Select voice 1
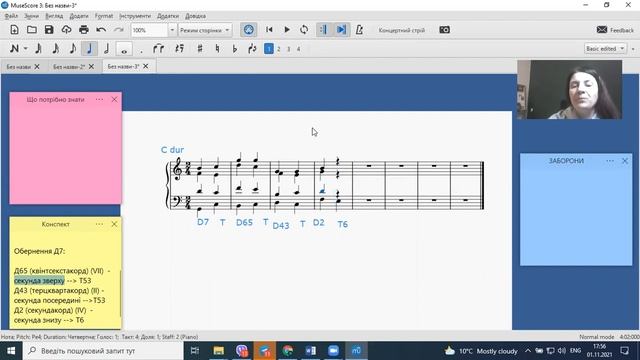640x360 pixels. point(269,49)
